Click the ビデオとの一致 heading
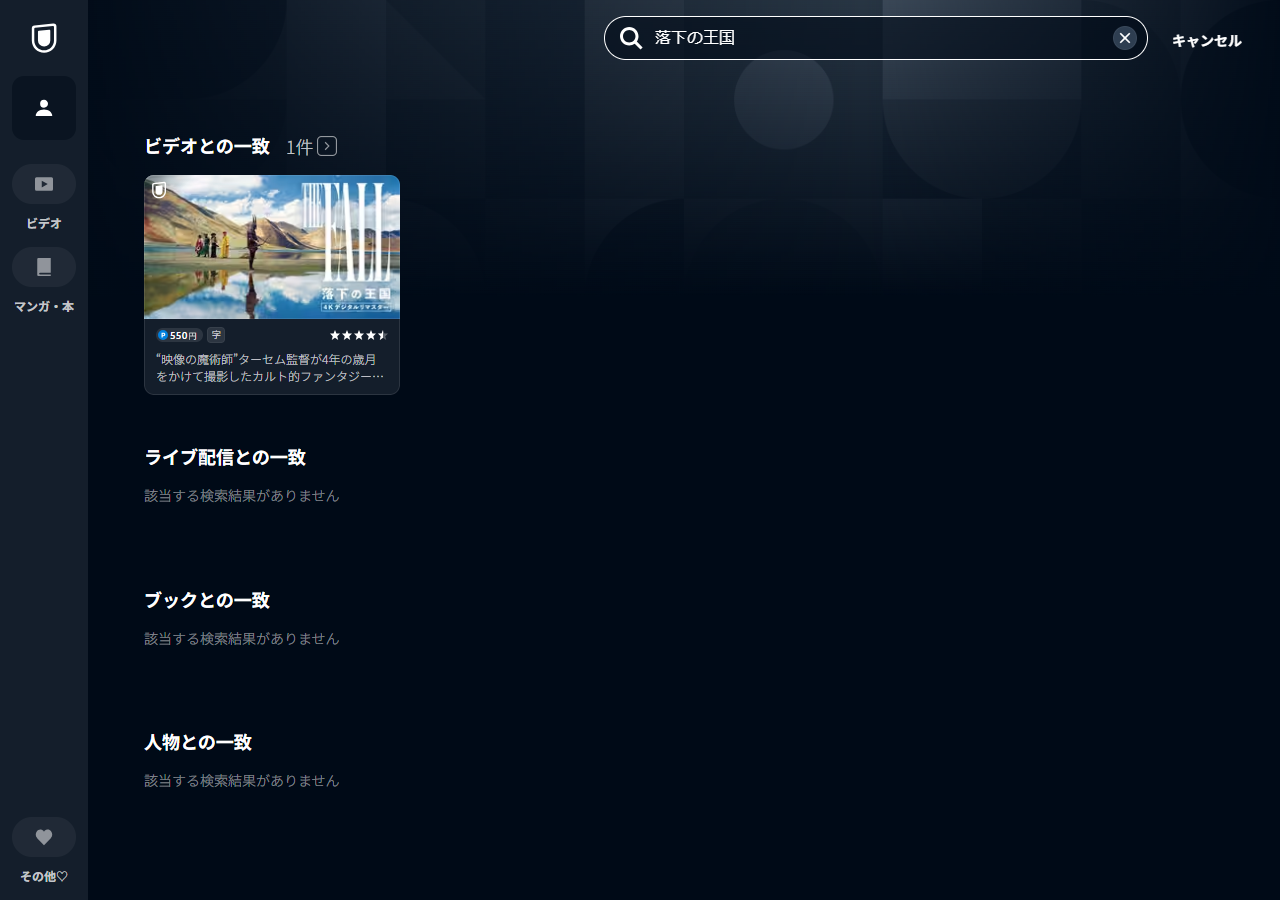1280x900 pixels. tap(207, 146)
